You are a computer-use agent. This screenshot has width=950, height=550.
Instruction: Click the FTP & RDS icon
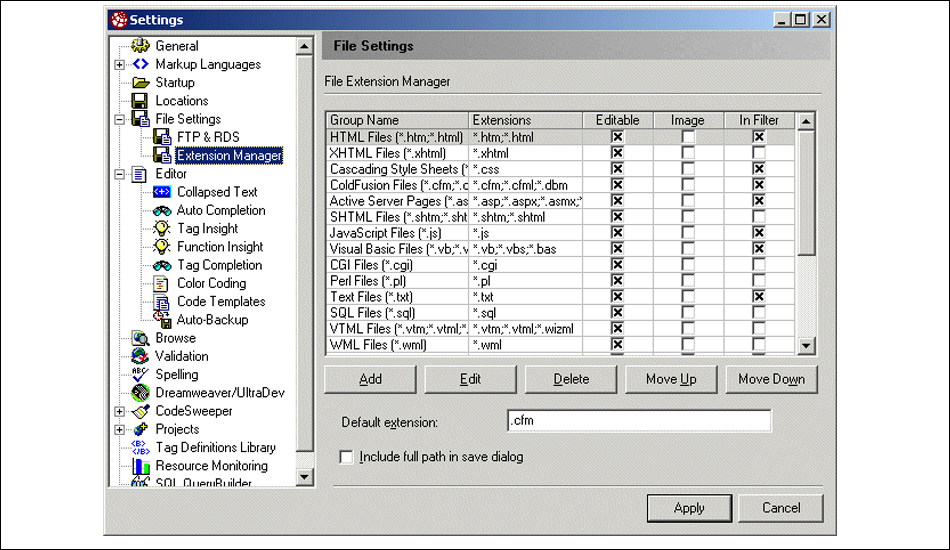pos(162,137)
